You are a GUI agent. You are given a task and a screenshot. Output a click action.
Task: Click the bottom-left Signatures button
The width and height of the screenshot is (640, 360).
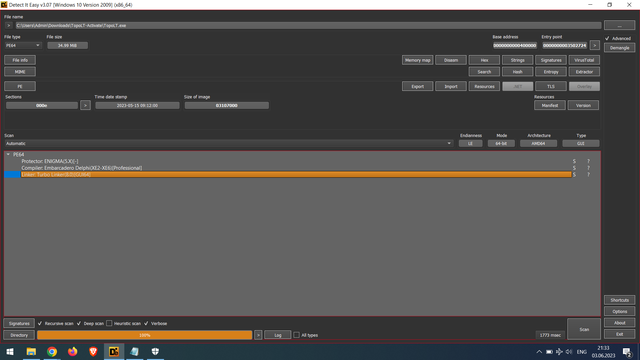19,323
